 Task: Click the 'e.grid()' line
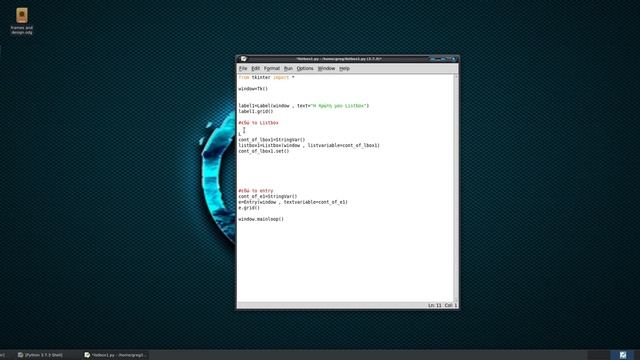click(x=249, y=208)
